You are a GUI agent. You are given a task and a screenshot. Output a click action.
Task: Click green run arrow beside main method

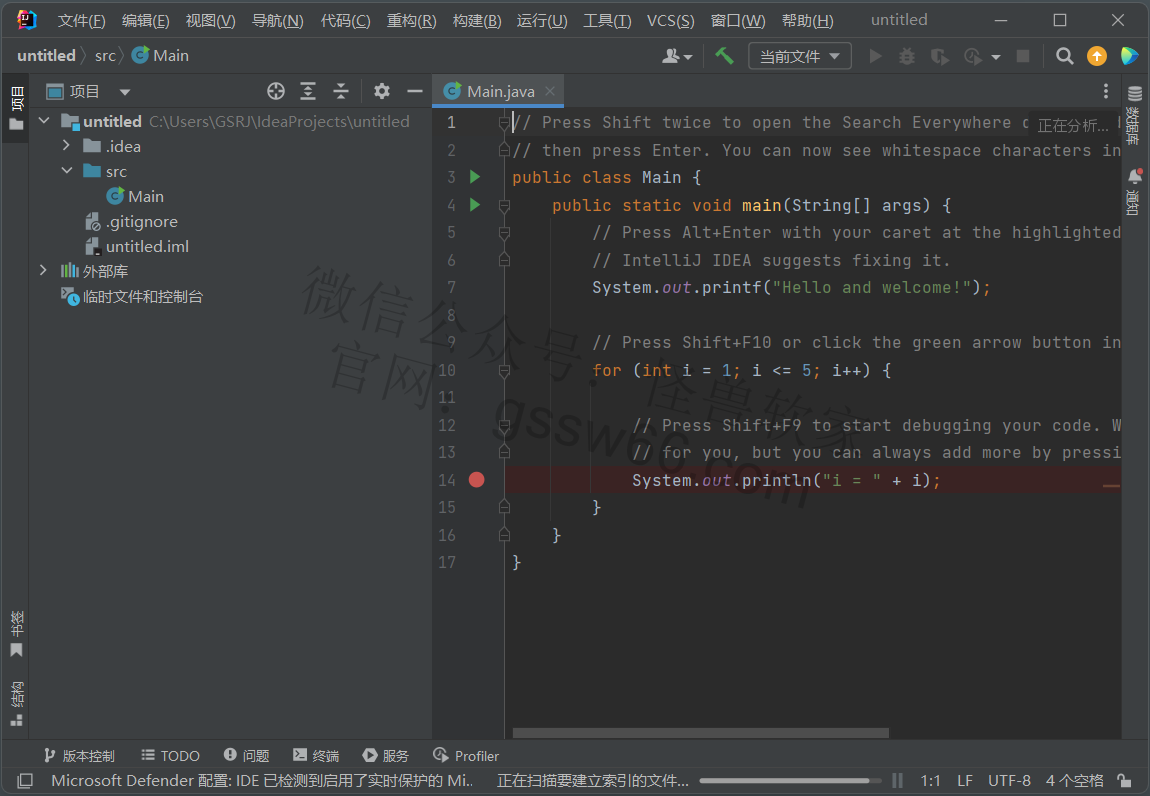pyautogui.click(x=475, y=205)
